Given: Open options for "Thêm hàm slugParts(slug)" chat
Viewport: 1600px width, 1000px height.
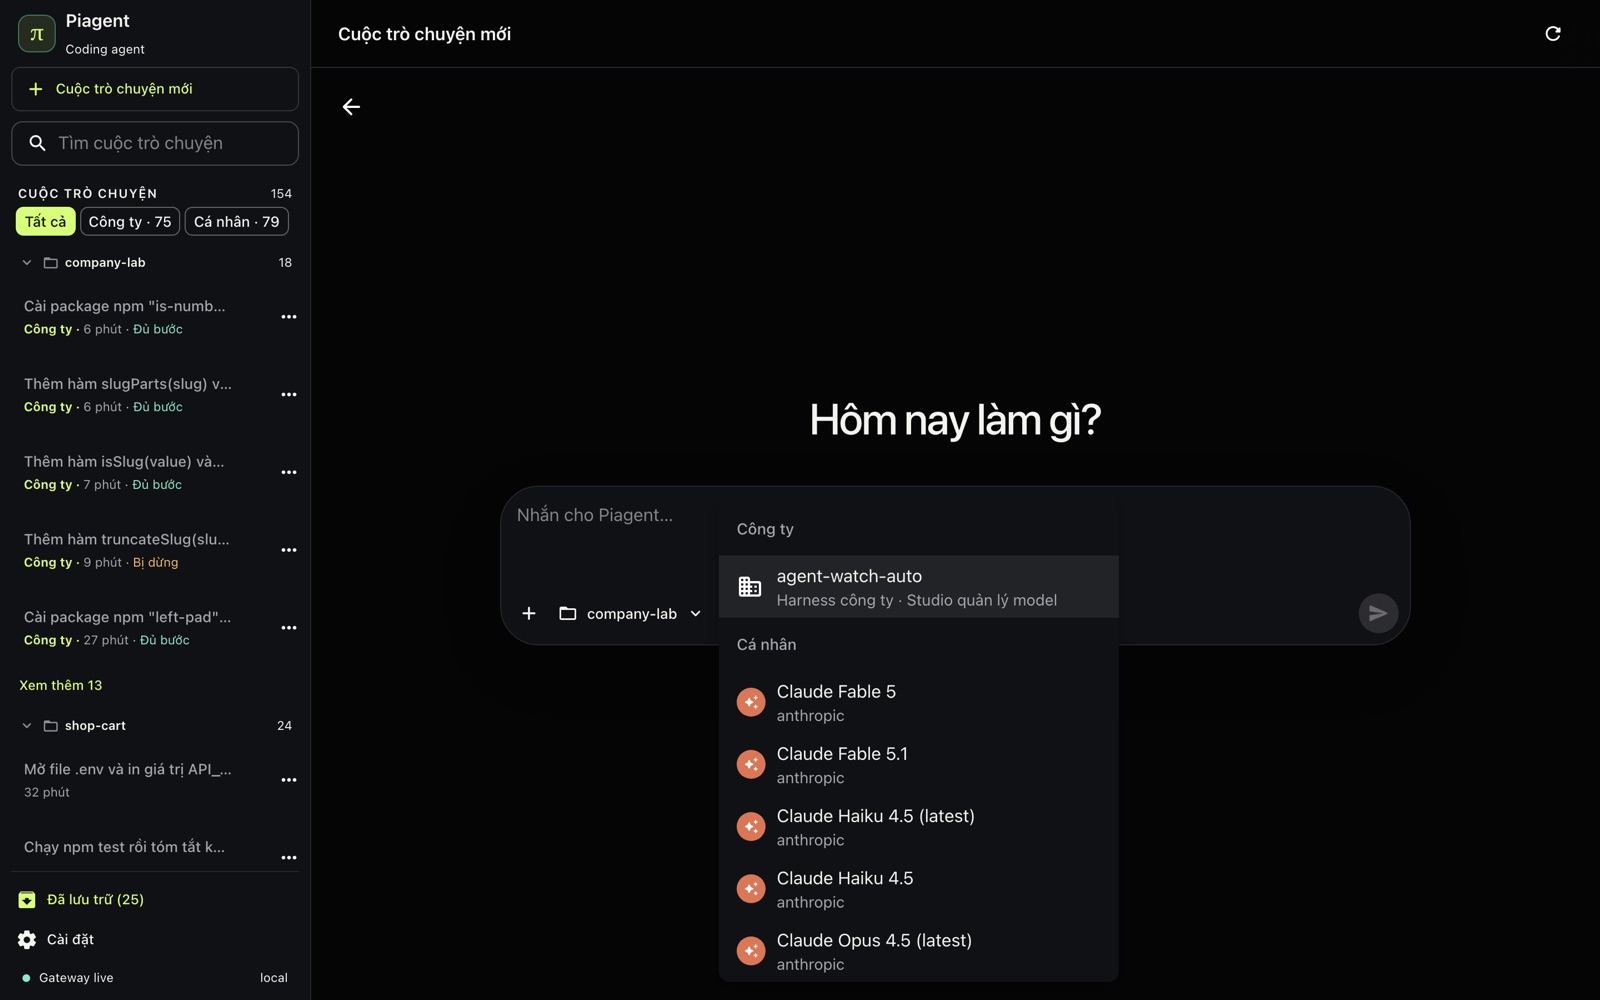Looking at the screenshot, I should [289, 395].
